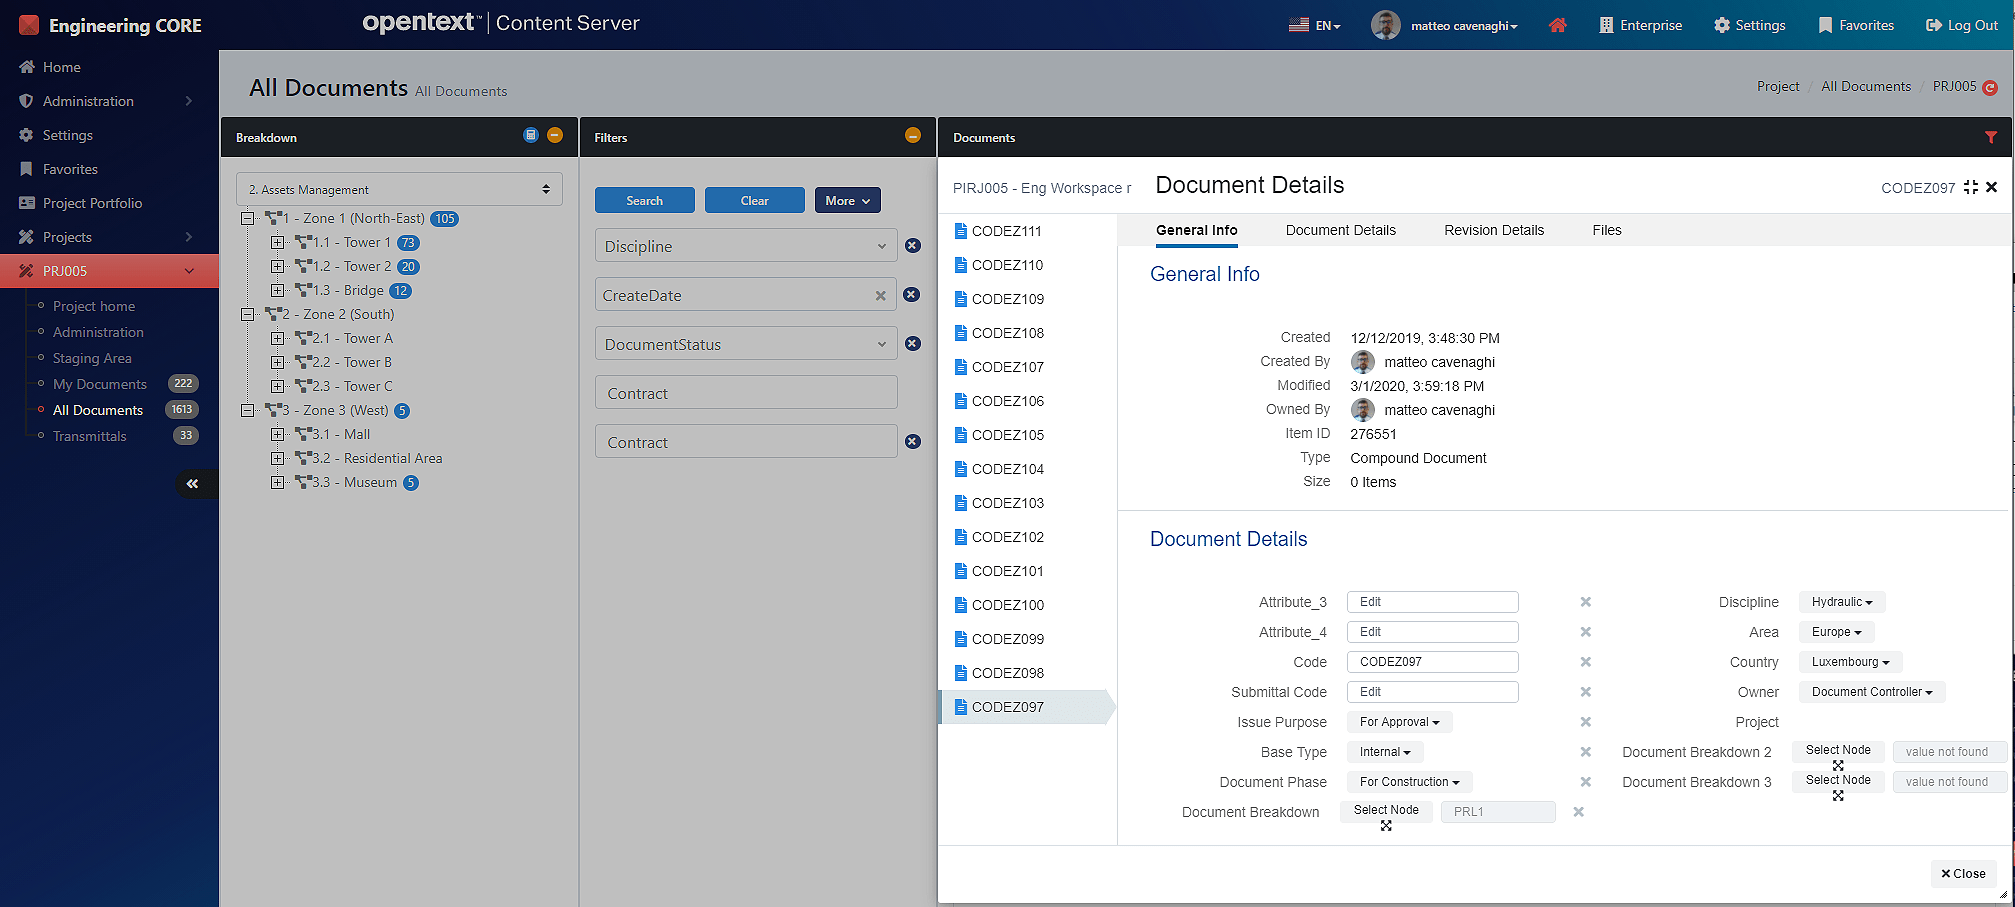The width and height of the screenshot is (2015, 907).
Task: Open the Assets Management breakdown selector
Action: point(399,189)
